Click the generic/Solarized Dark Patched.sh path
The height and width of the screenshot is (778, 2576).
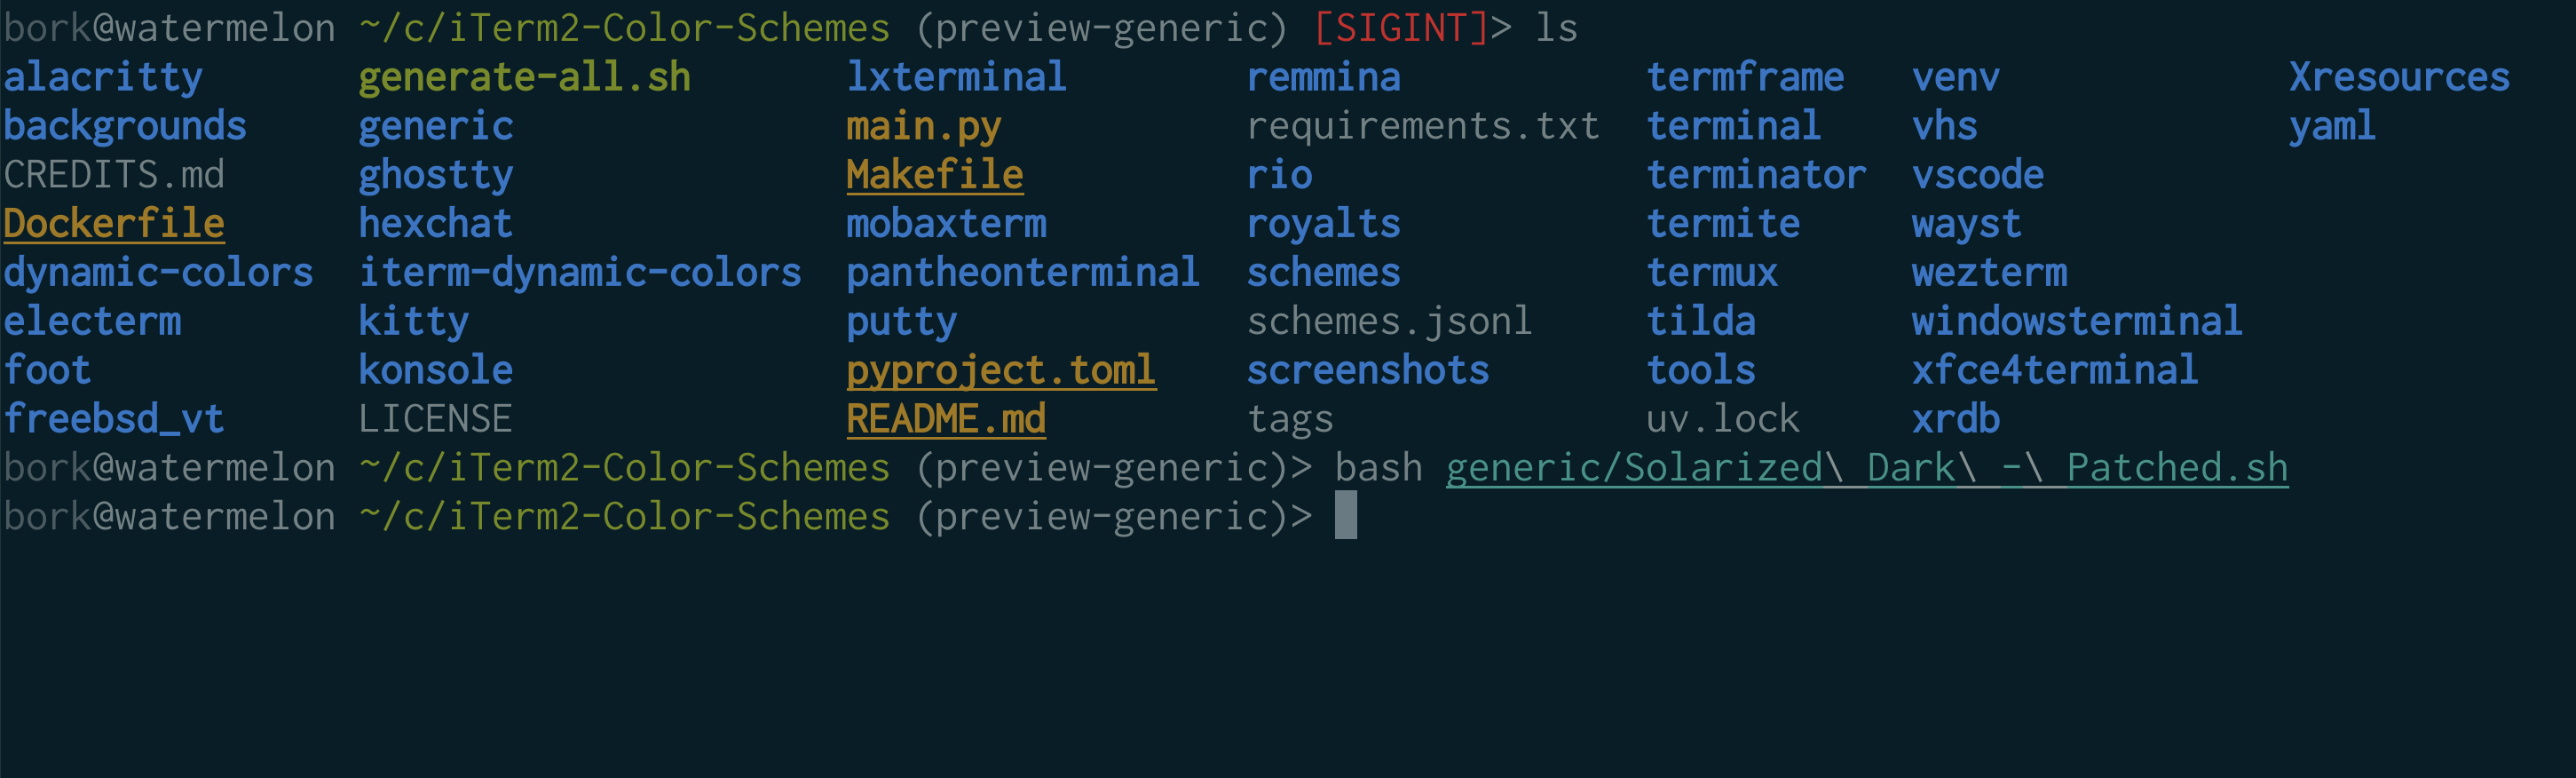pos(1867,467)
